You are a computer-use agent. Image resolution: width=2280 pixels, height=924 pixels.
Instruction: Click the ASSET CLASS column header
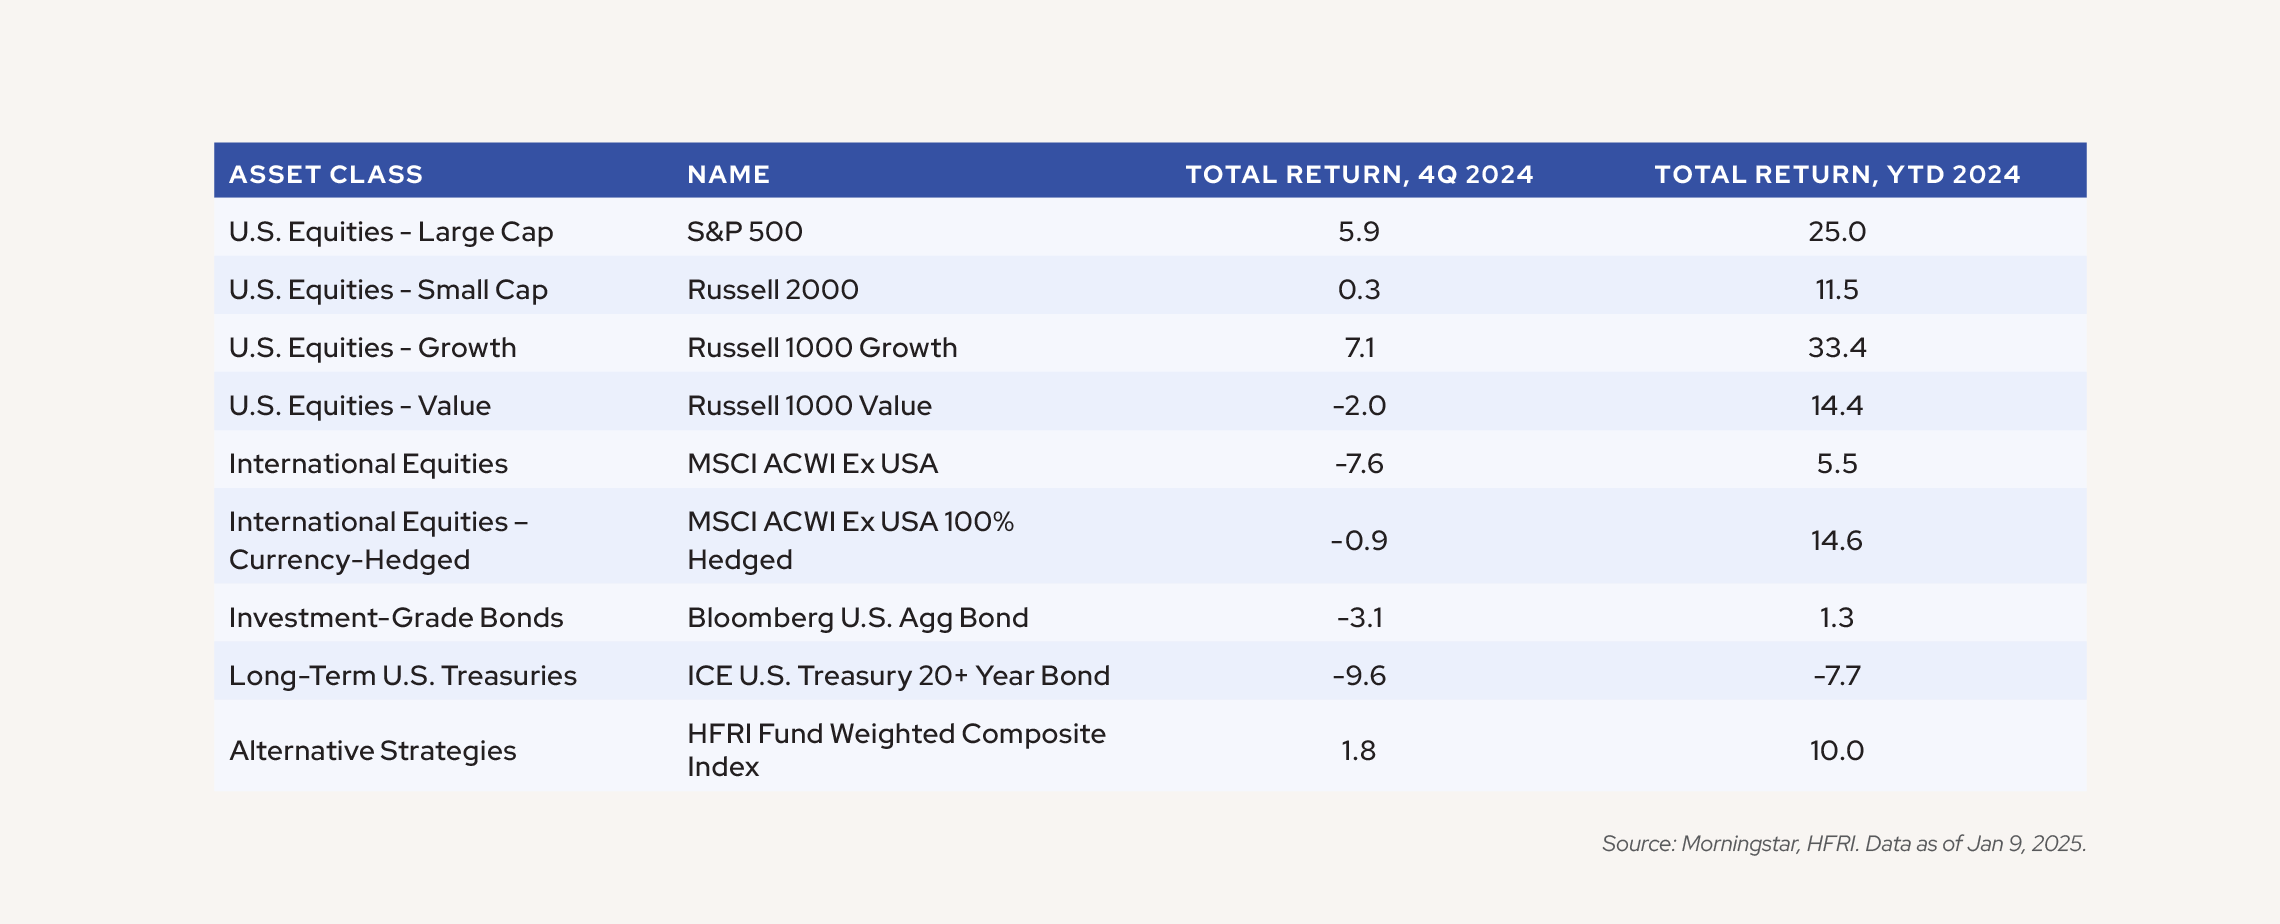[x=326, y=175]
